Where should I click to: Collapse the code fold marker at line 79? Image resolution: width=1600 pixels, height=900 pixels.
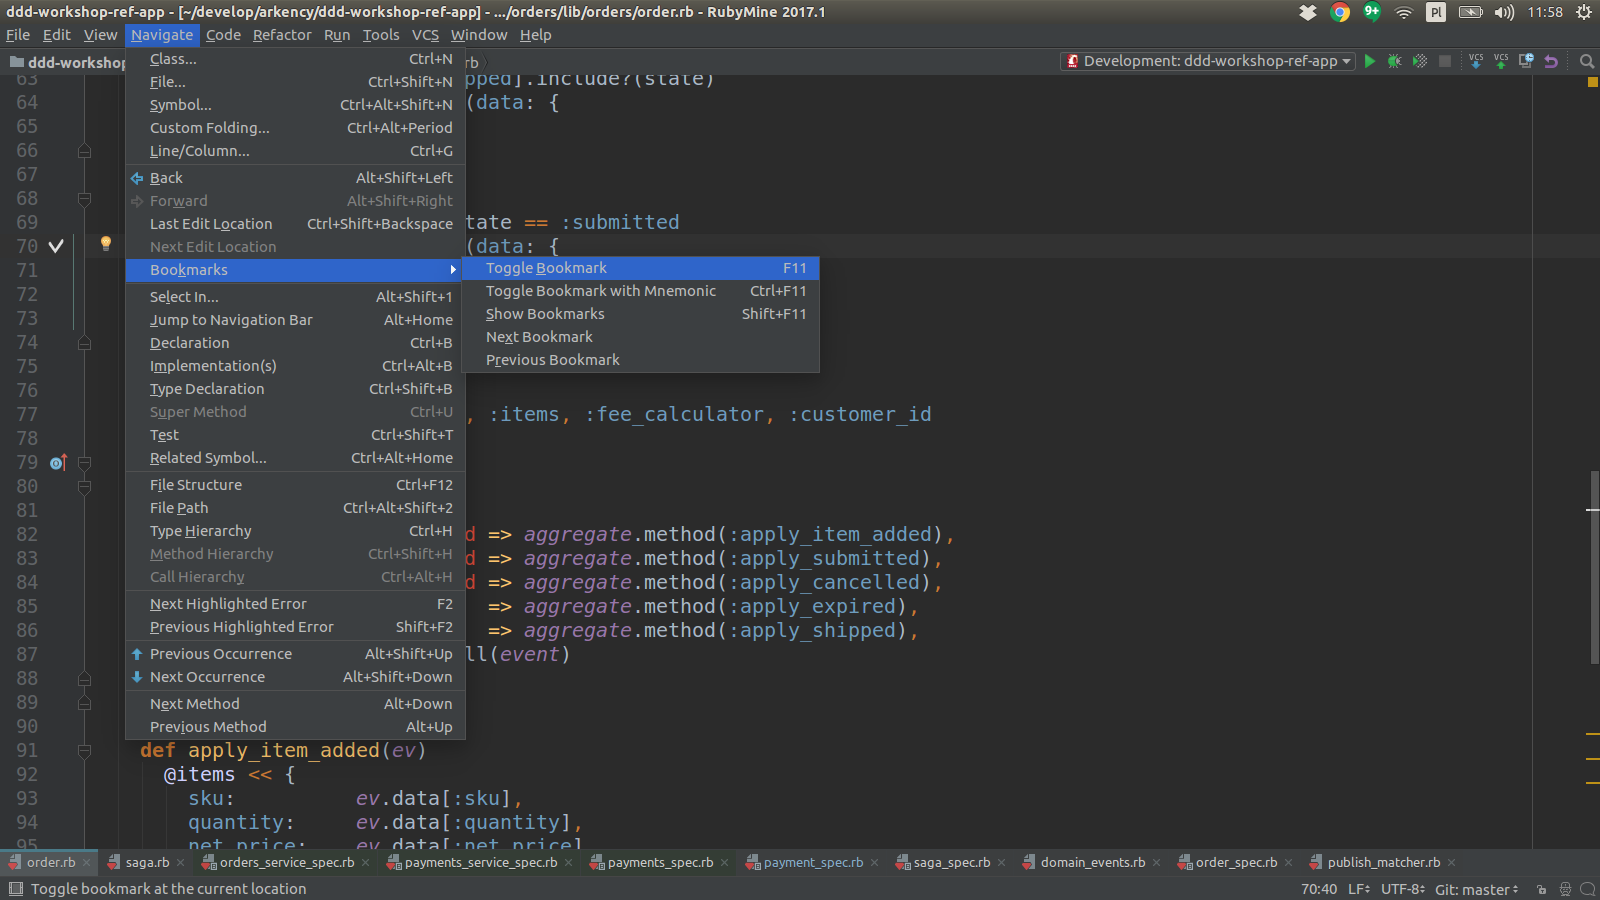pos(85,463)
